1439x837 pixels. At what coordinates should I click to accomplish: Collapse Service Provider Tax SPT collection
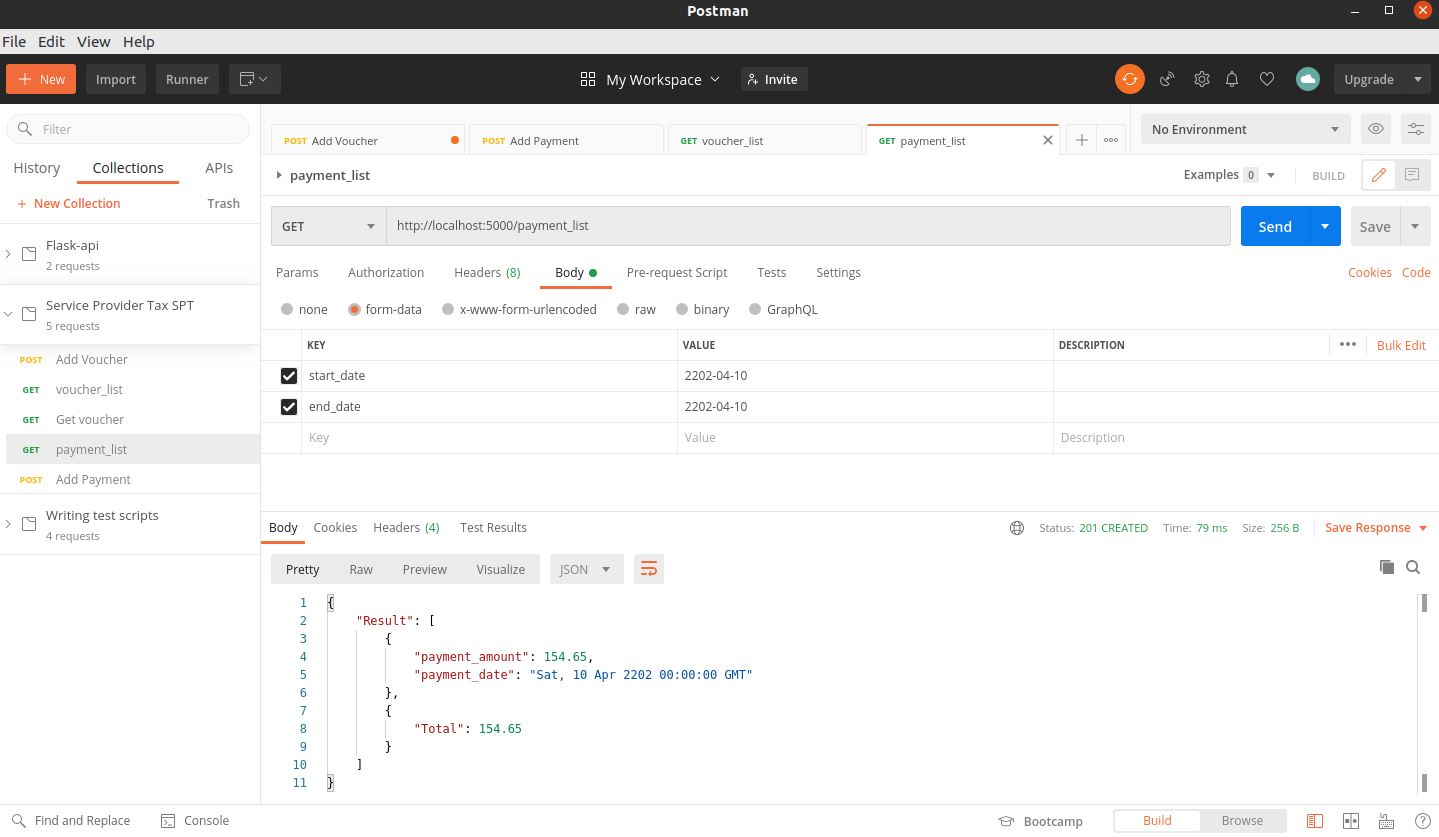pos(8,314)
